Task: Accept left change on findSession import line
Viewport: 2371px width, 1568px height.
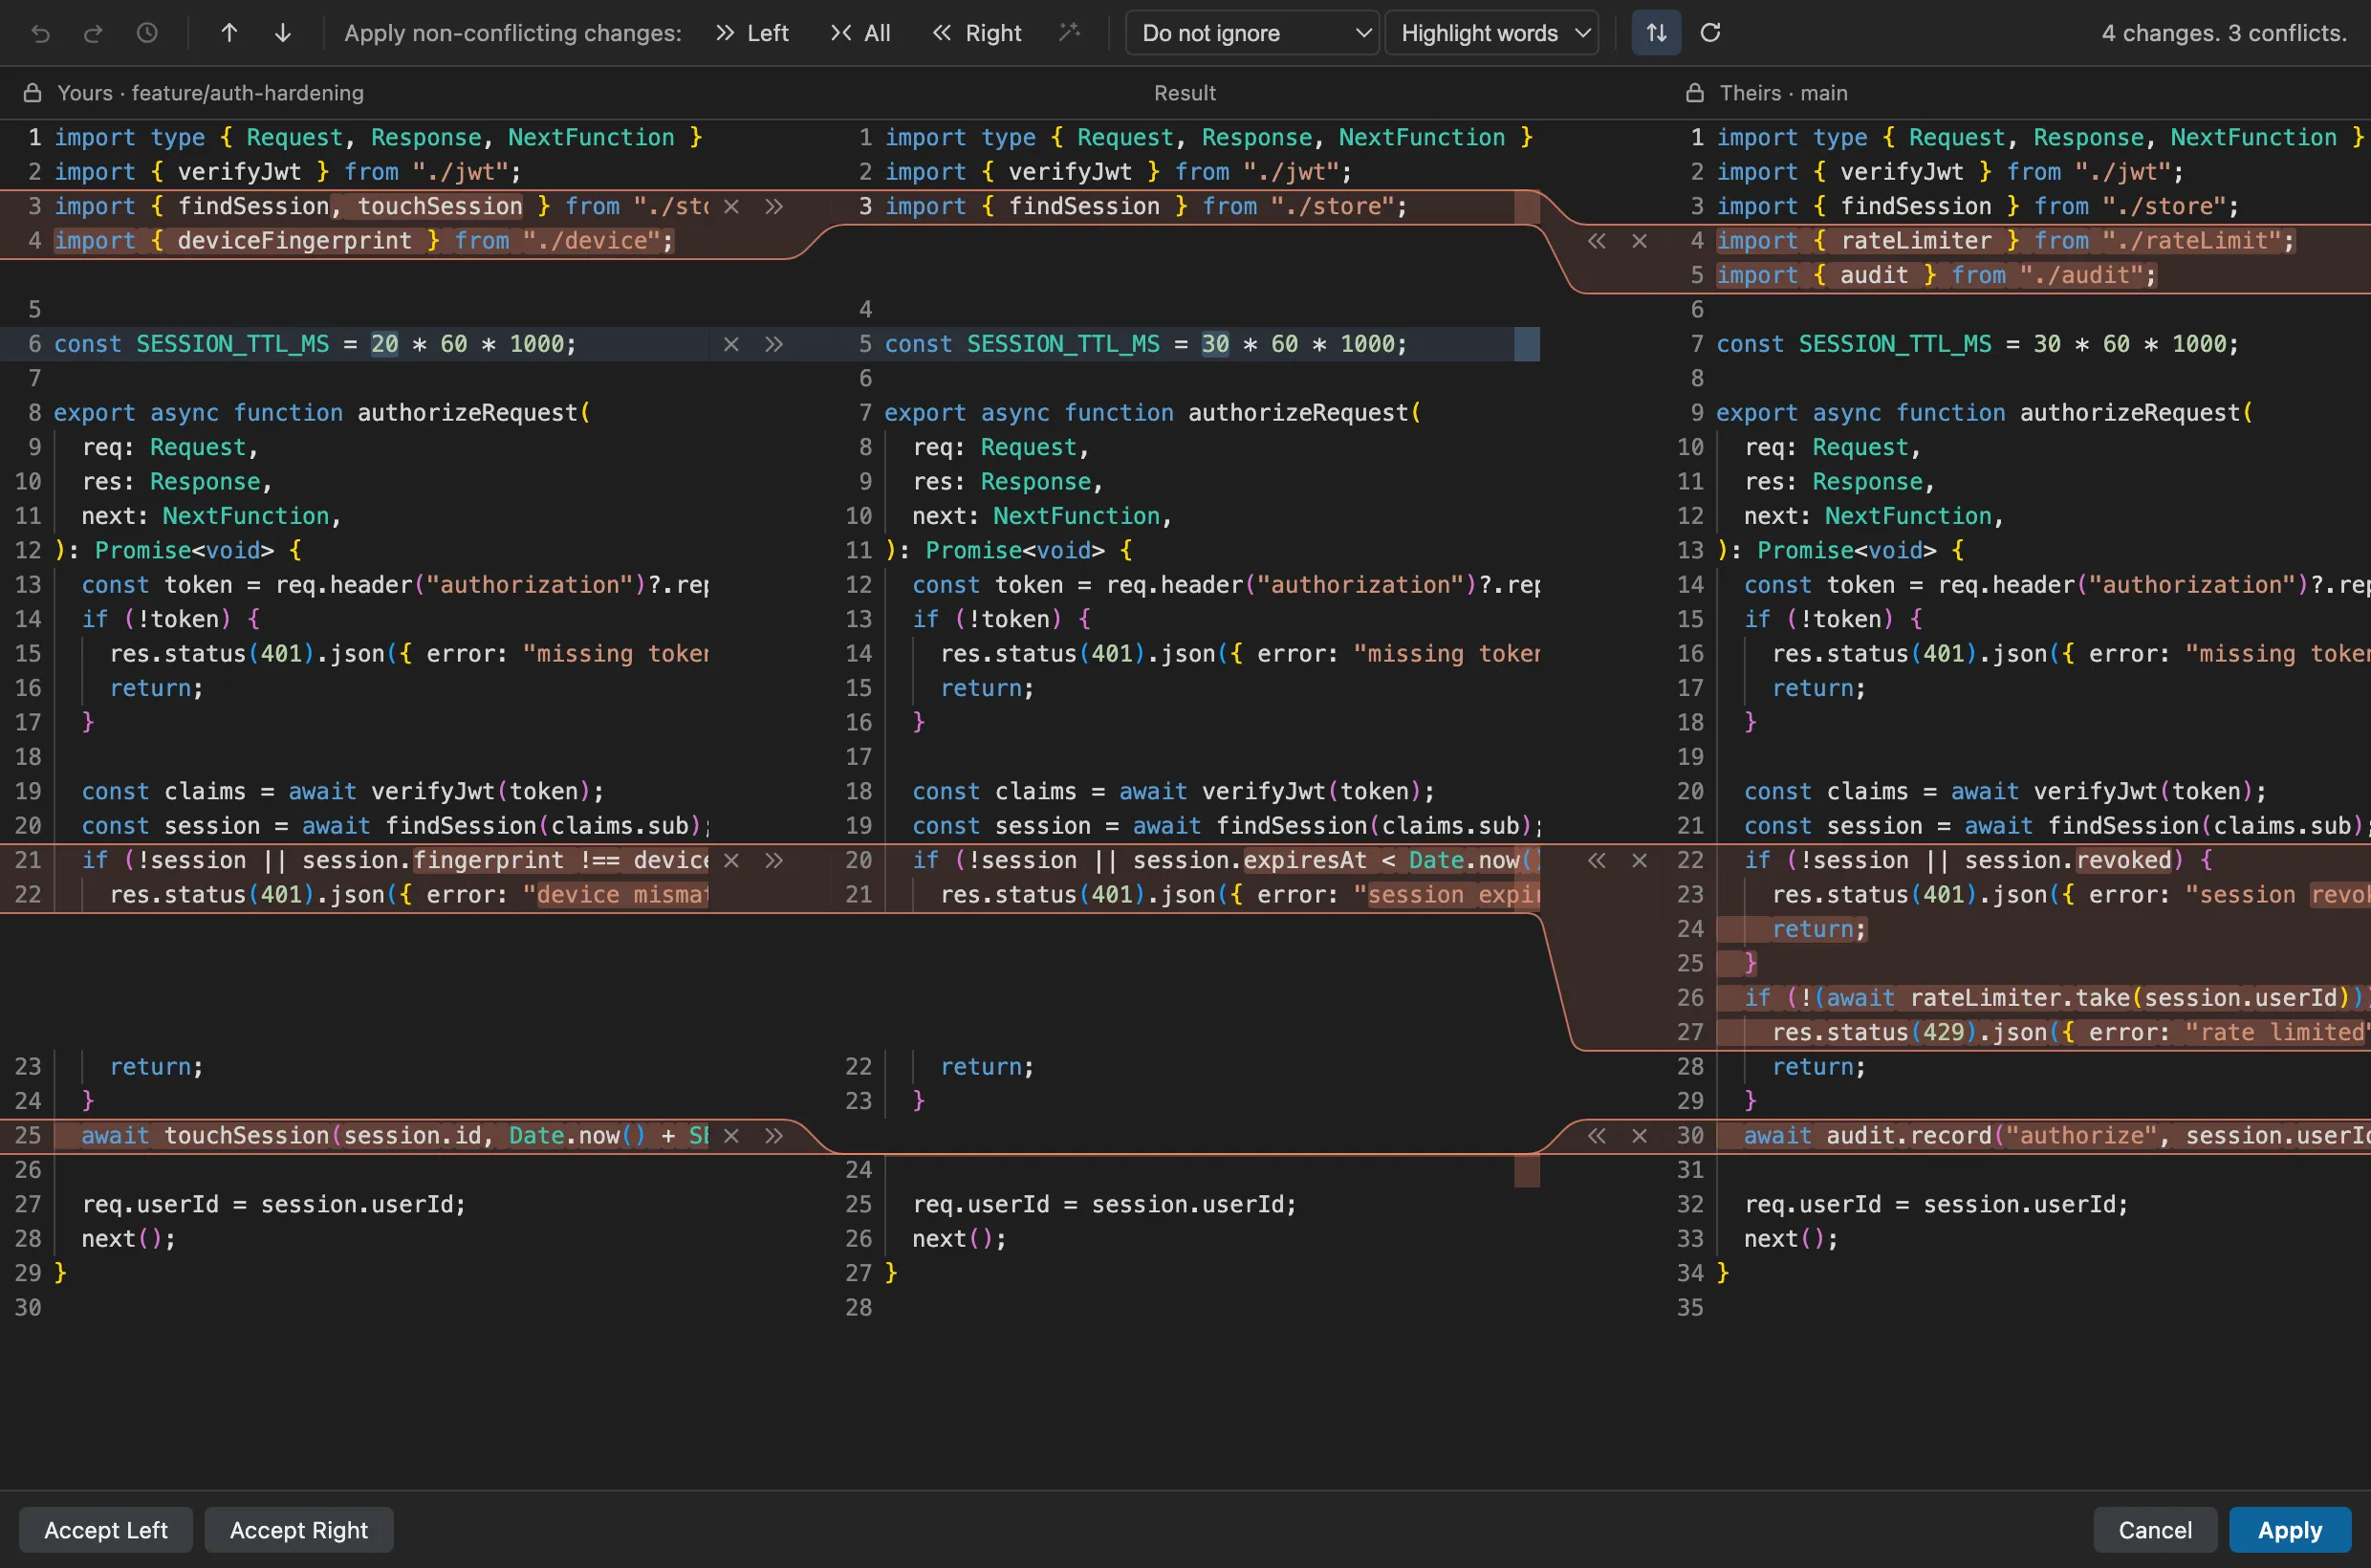Action: point(774,206)
